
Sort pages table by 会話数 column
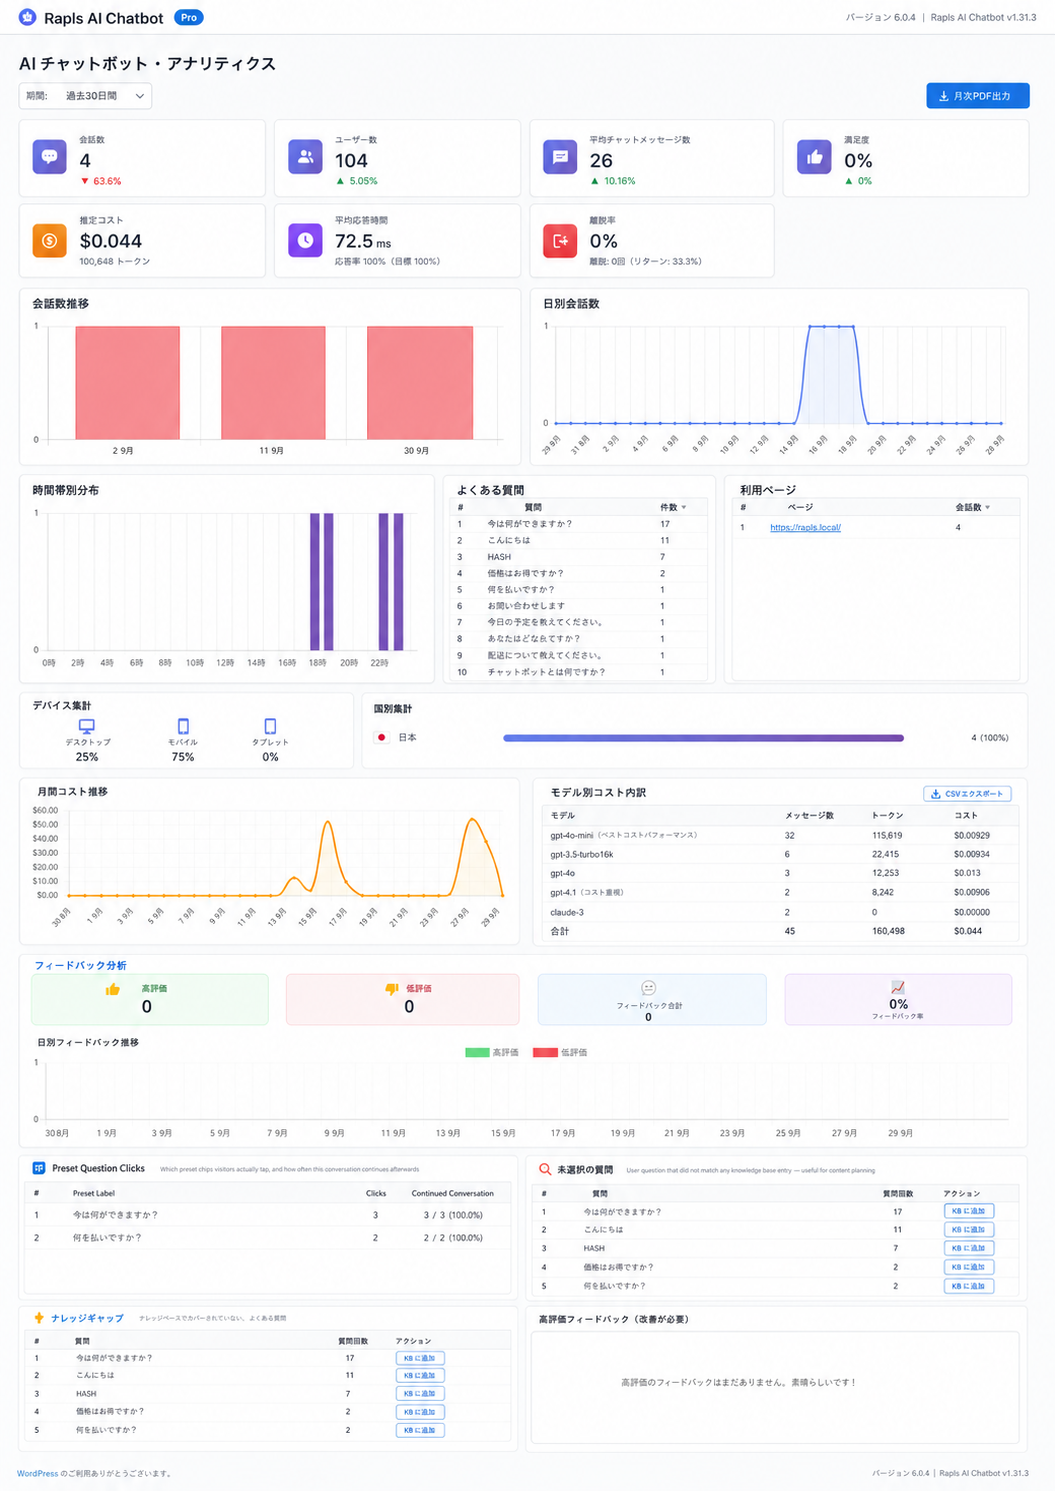point(973,507)
